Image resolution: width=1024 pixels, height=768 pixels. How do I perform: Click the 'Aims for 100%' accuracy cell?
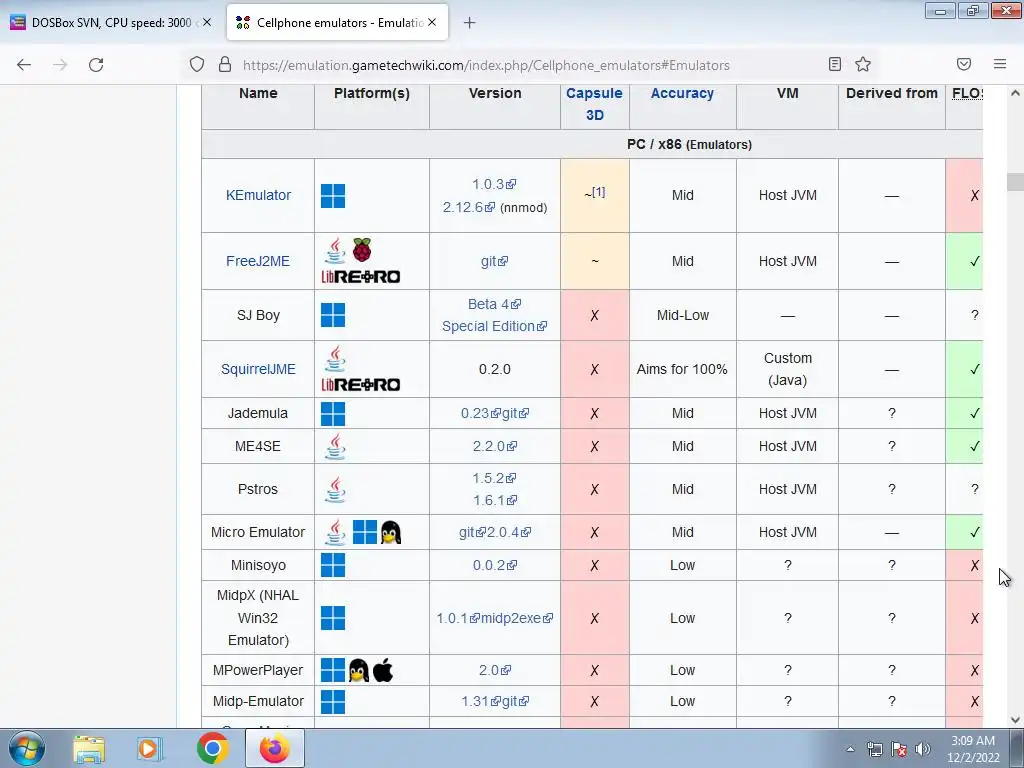coord(682,369)
